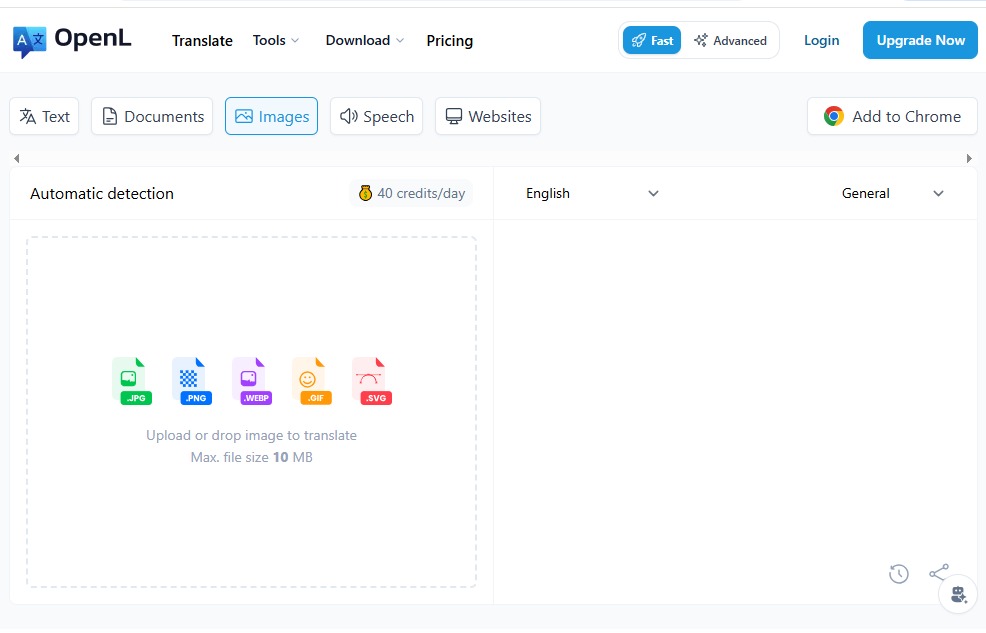This screenshot has width=986, height=633.
Task: Select the Speech tab
Action: (x=377, y=117)
